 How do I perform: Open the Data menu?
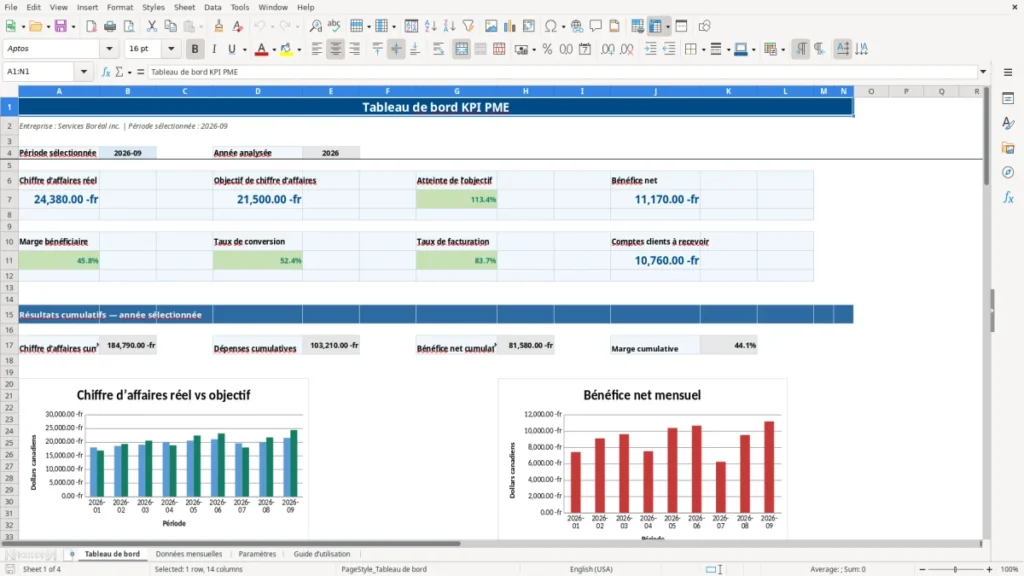point(212,7)
